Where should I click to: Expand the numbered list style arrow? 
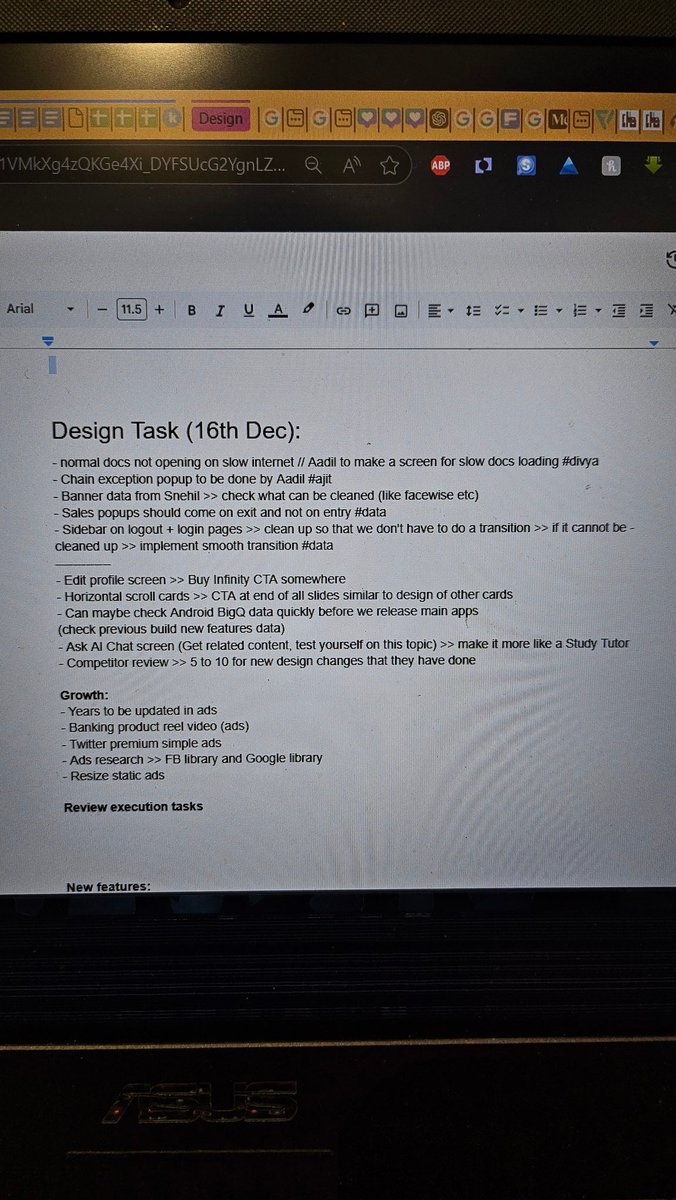point(598,311)
